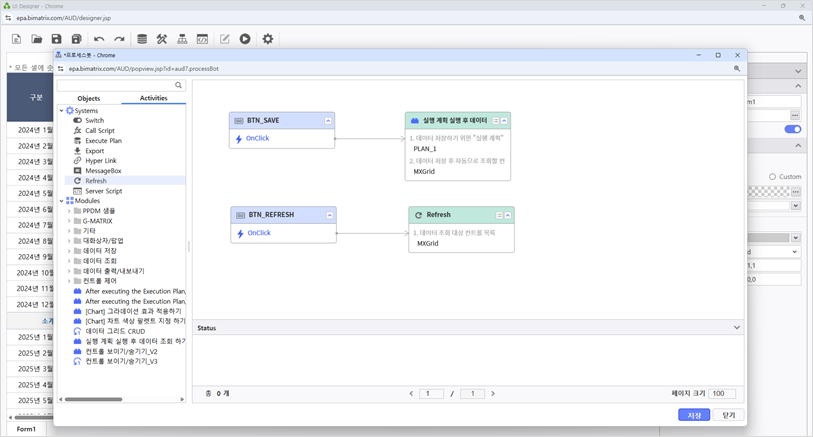Screen dimensions: 813x437
Task: Collapse the Systems tree group
Action: click(x=61, y=111)
